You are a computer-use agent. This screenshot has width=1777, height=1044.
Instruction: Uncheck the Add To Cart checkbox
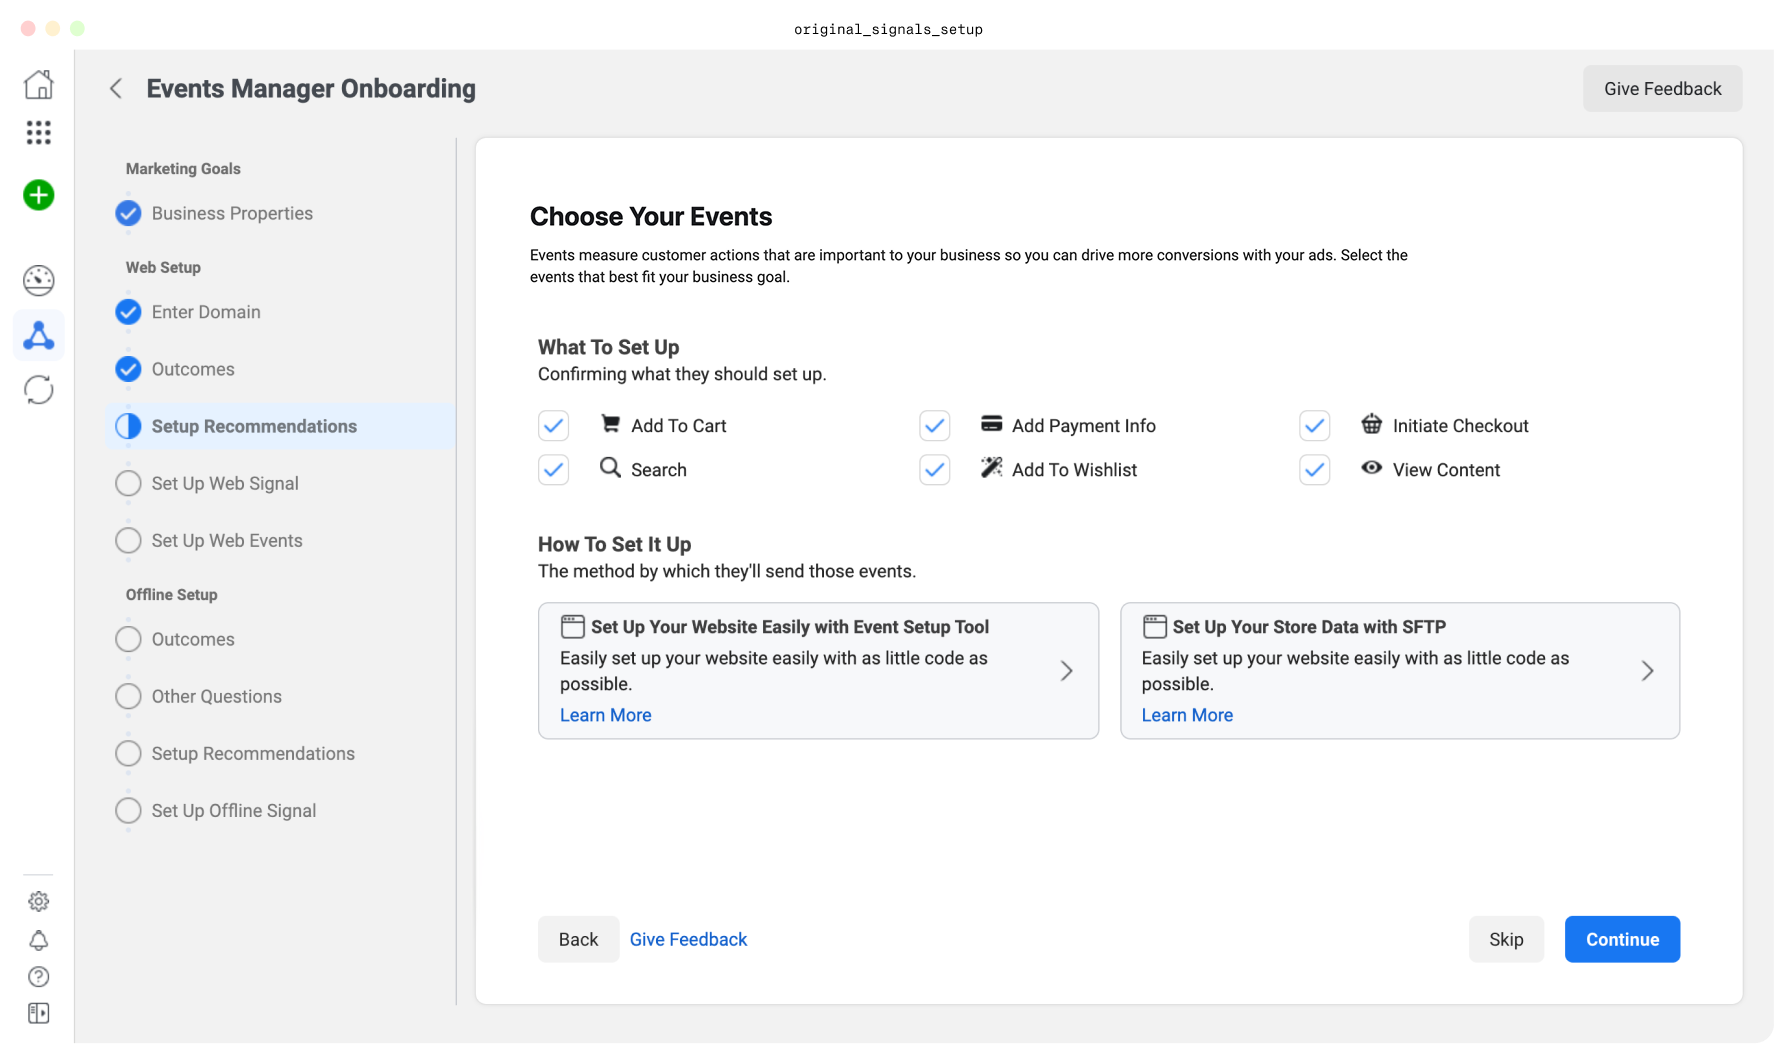[x=554, y=426]
